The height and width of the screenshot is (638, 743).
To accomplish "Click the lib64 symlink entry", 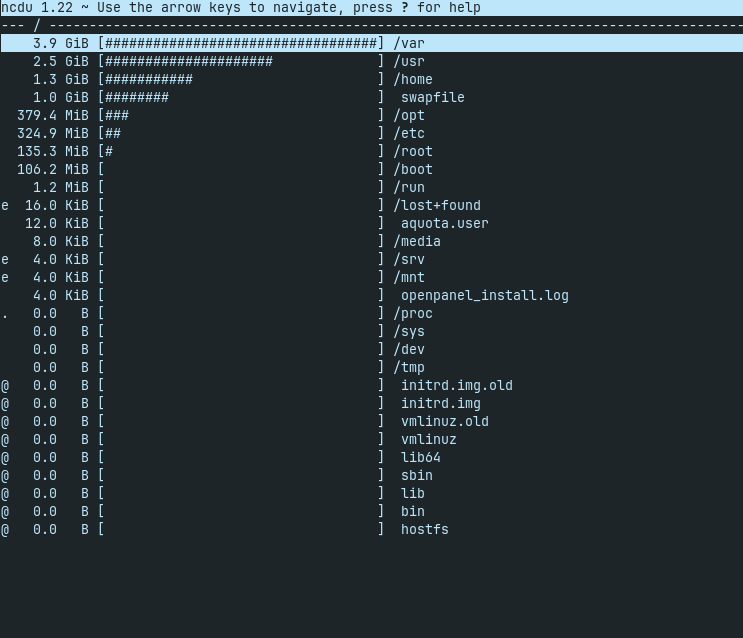I will [372, 457].
